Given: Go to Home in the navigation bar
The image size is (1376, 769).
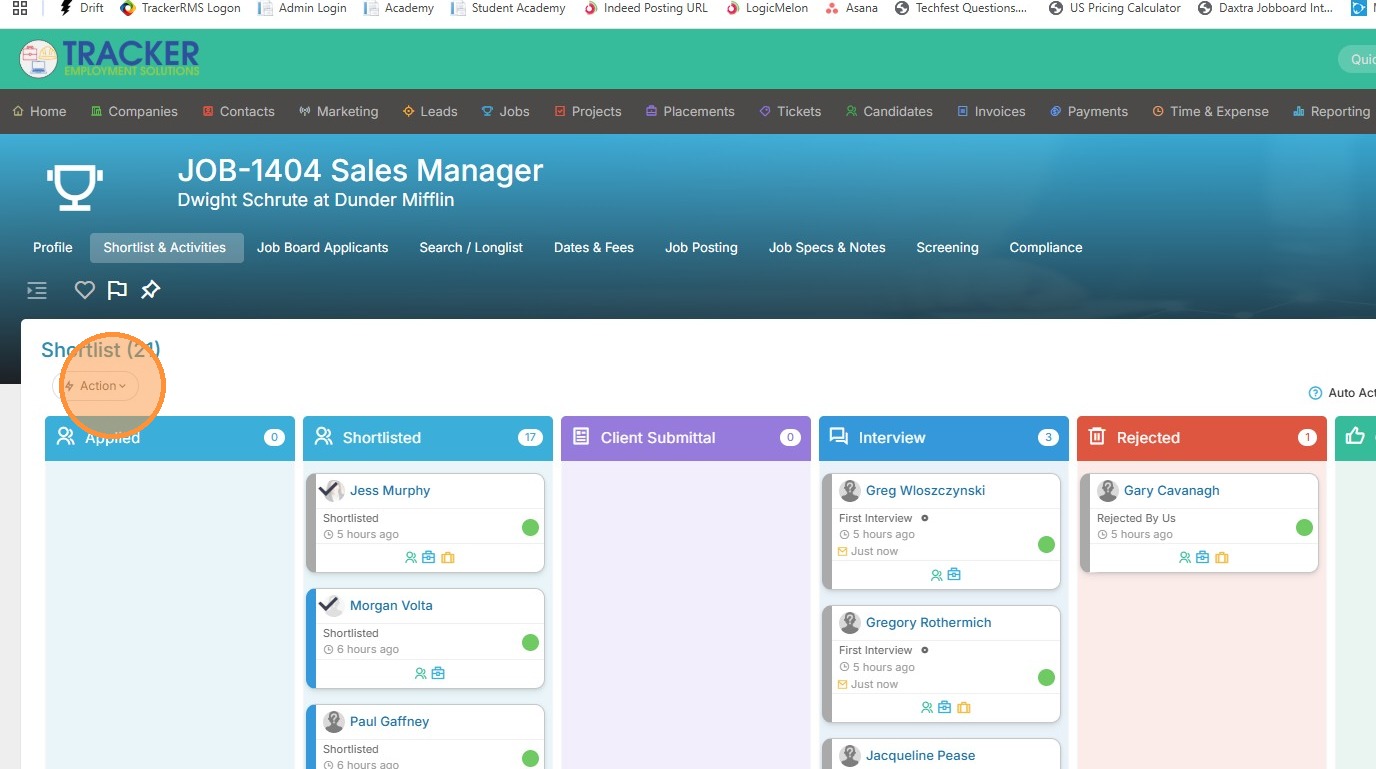Looking at the screenshot, I should 40,112.
